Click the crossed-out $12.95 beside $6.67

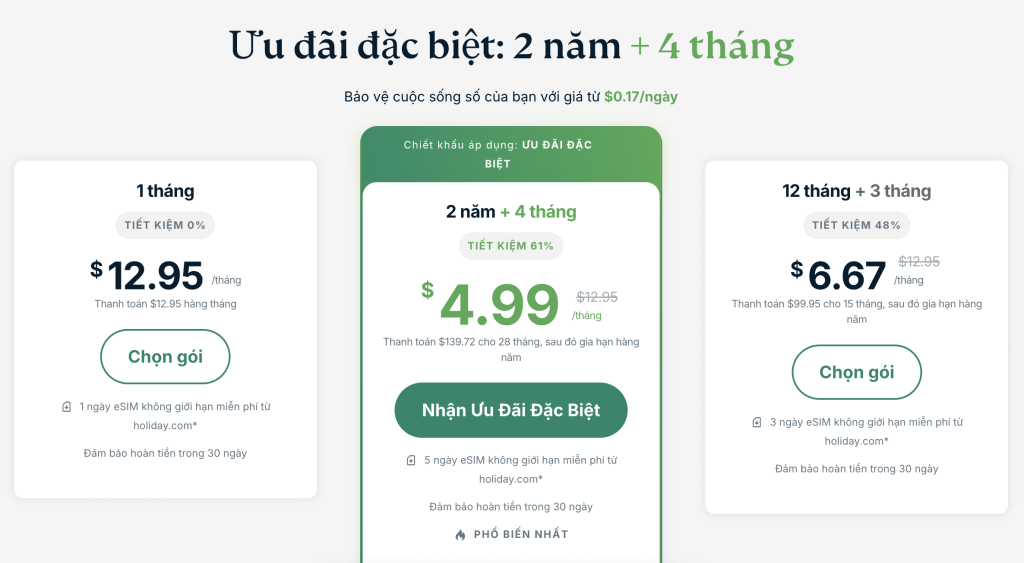[x=919, y=262]
